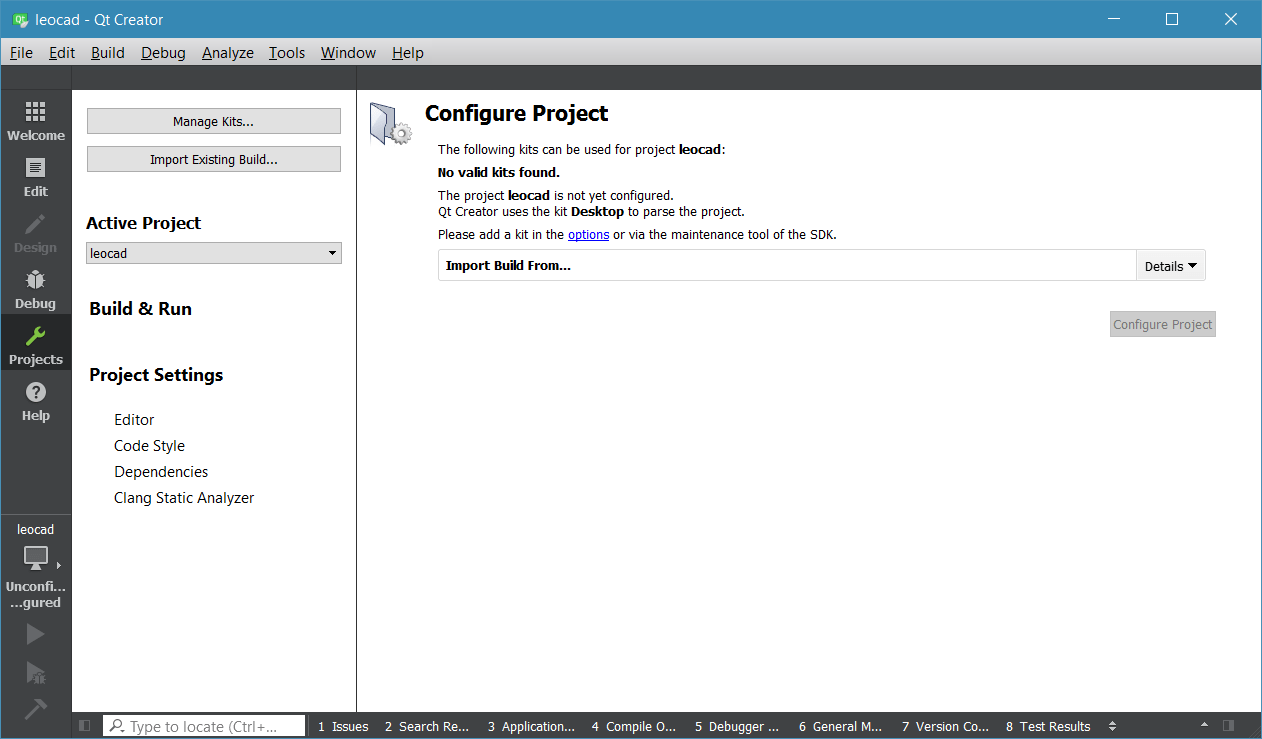Select Code Style settings
The image size is (1262, 739).
tap(149, 446)
